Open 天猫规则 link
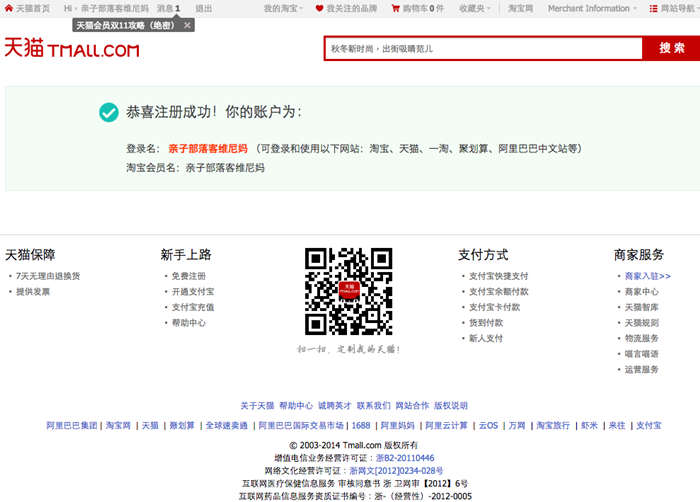The height and width of the screenshot is (502, 700). [x=642, y=323]
